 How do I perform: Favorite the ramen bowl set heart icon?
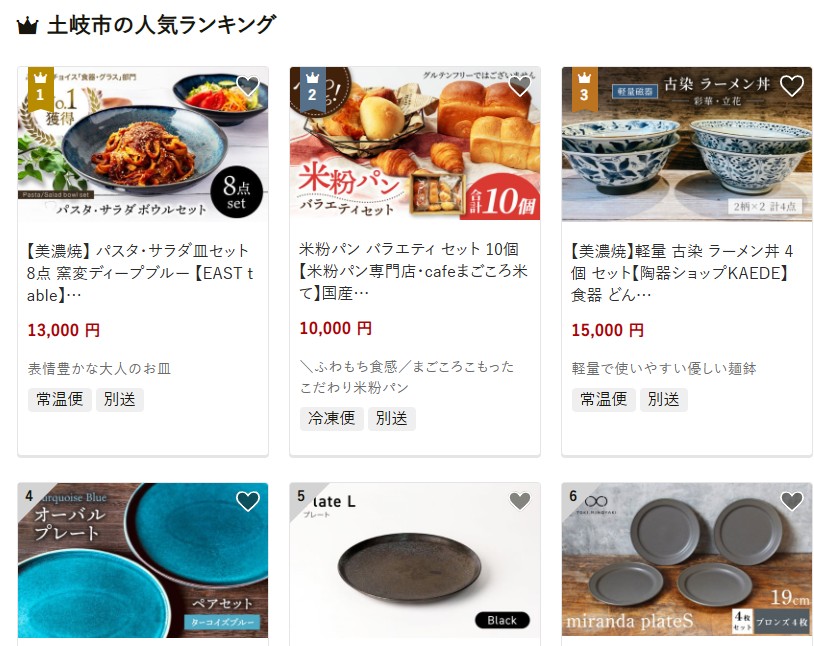[x=792, y=86]
